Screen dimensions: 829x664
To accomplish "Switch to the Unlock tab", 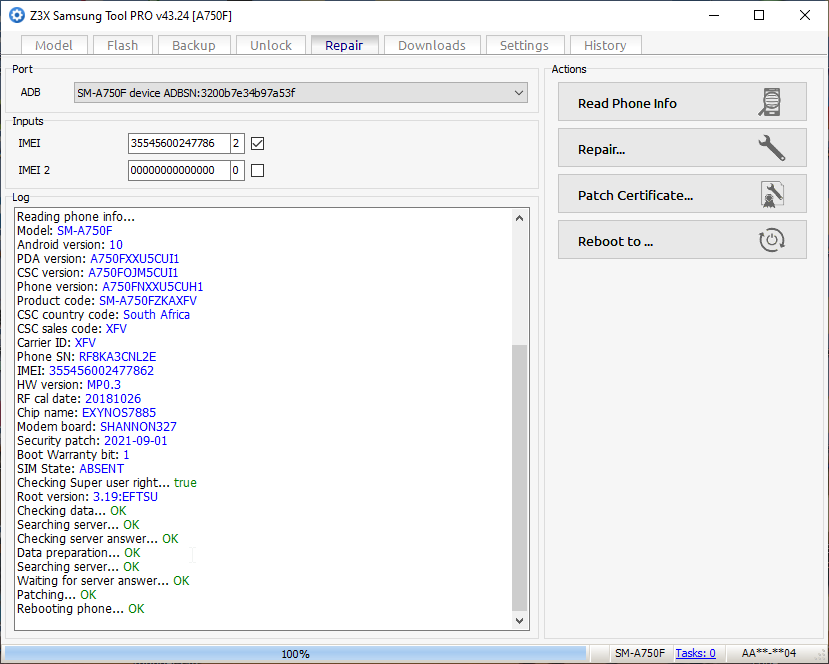I will tap(271, 45).
